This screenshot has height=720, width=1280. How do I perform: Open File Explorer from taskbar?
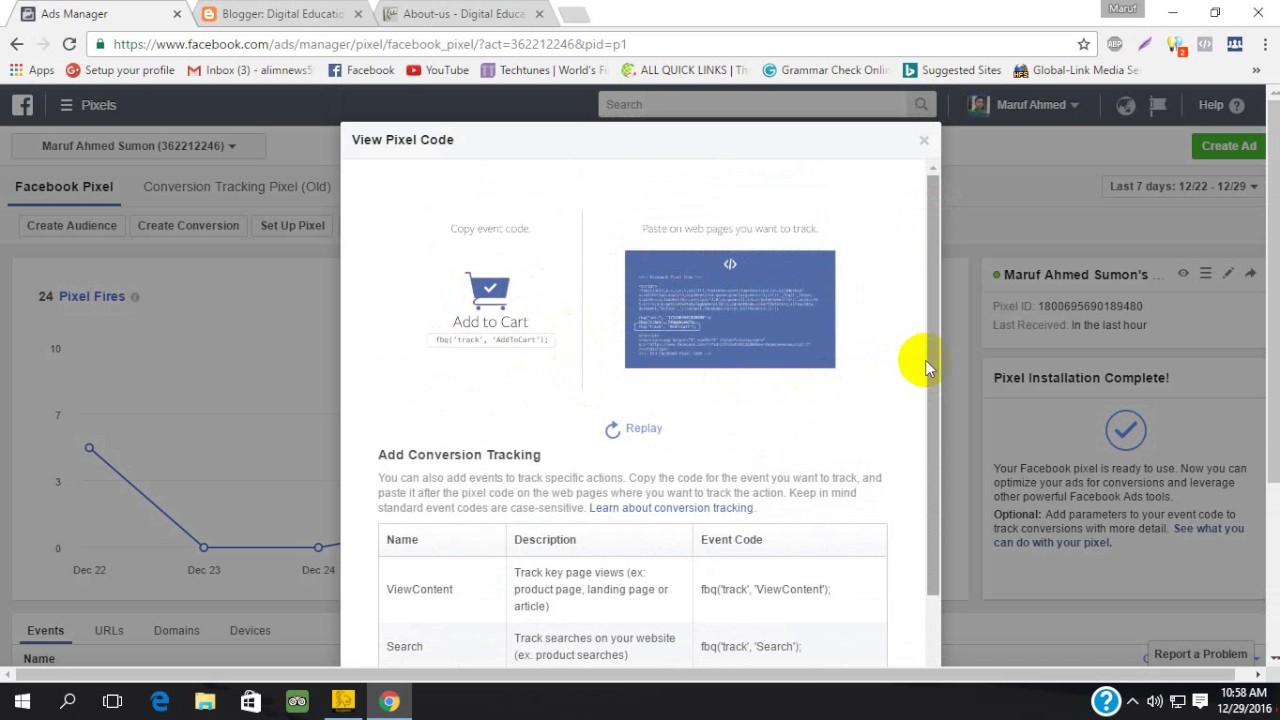[205, 701]
